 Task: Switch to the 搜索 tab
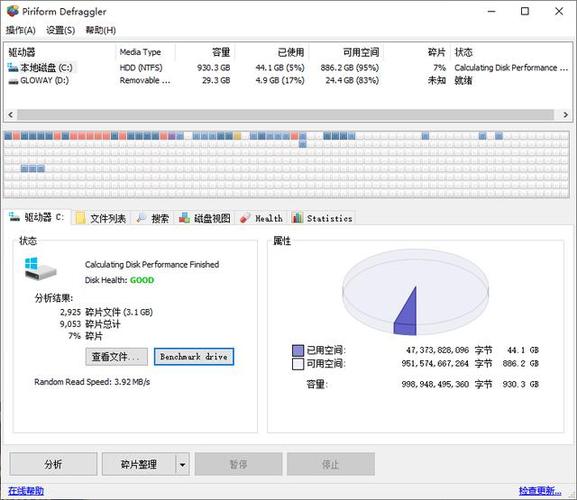[153, 219]
